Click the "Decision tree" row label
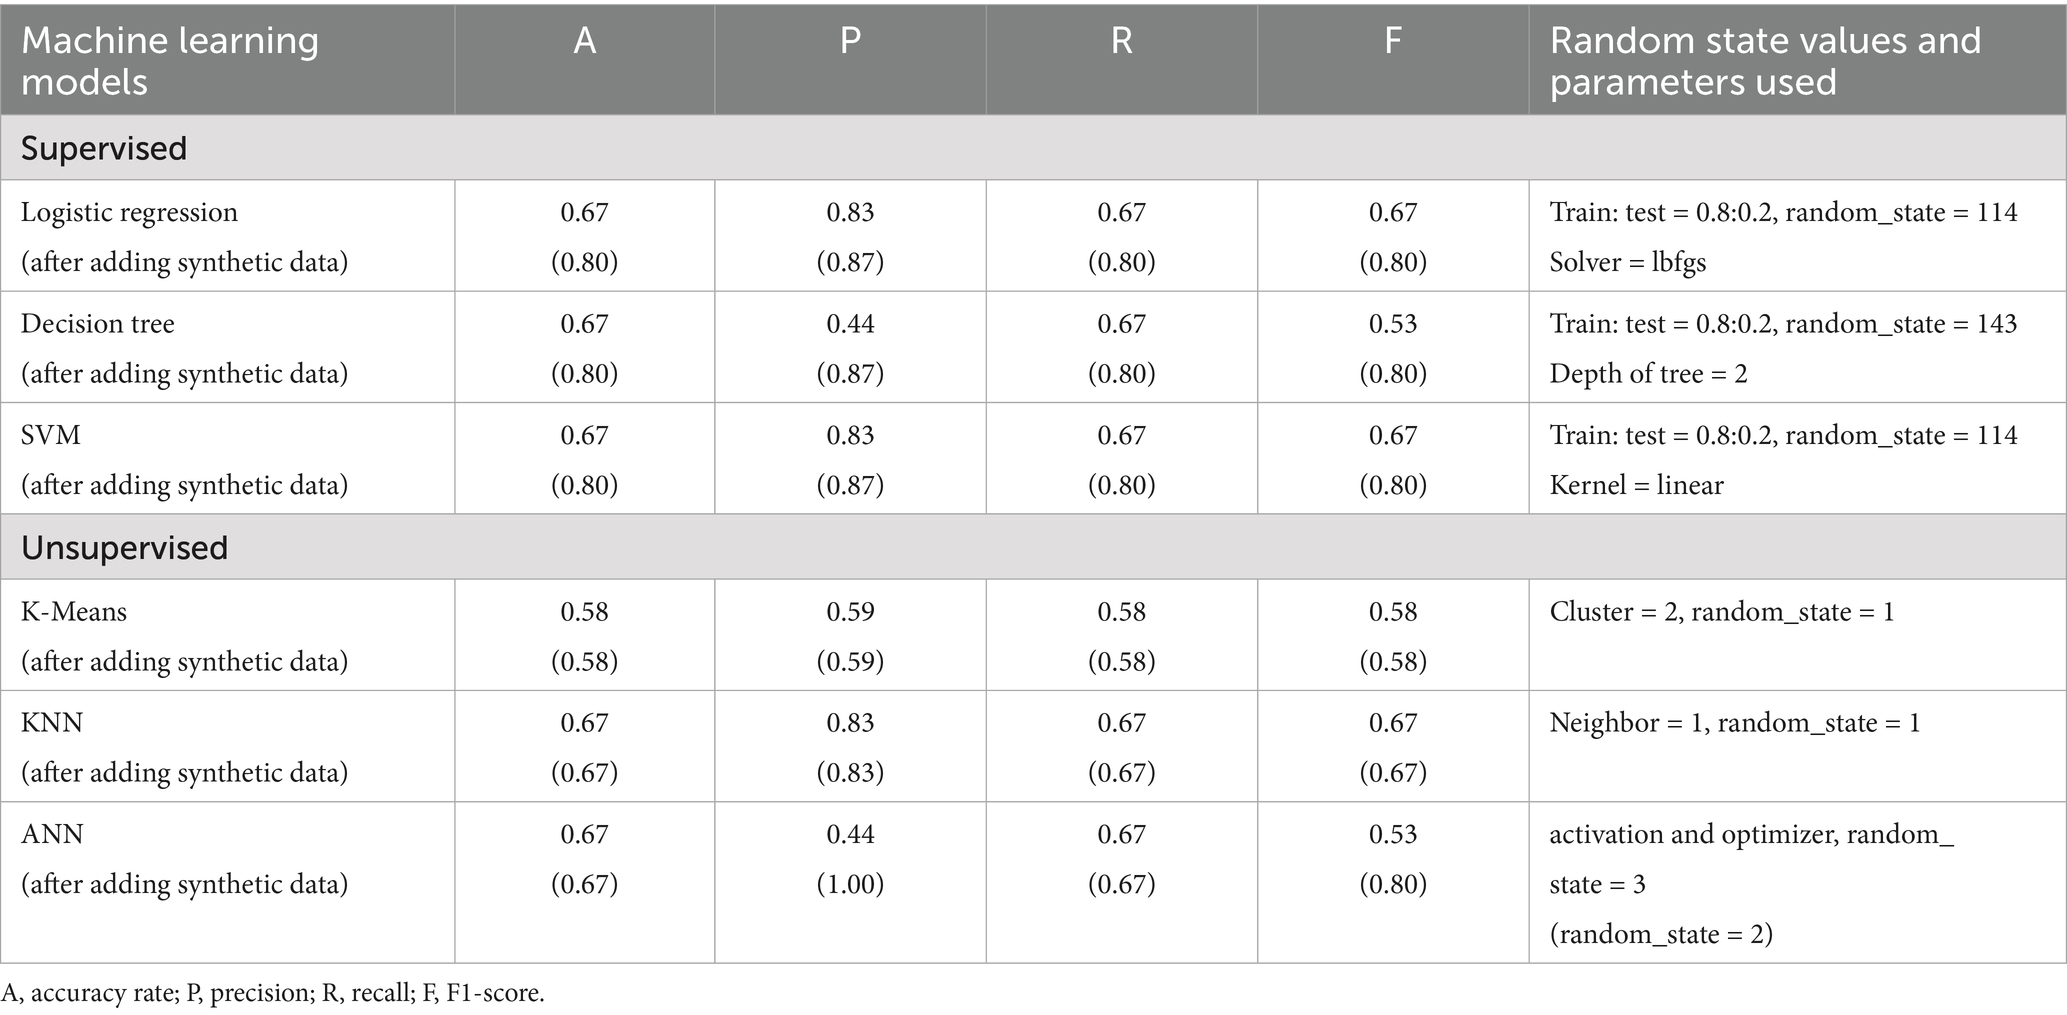2067x1015 pixels. pyautogui.click(x=98, y=324)
